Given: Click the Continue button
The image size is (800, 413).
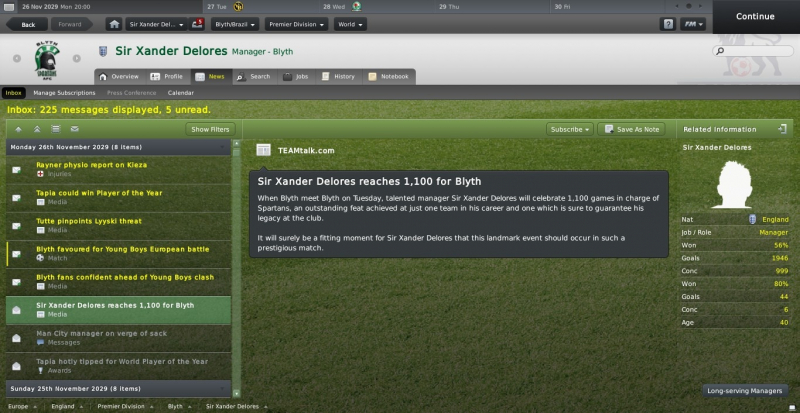Looking at the screenshot, I should tap(755, 16).
